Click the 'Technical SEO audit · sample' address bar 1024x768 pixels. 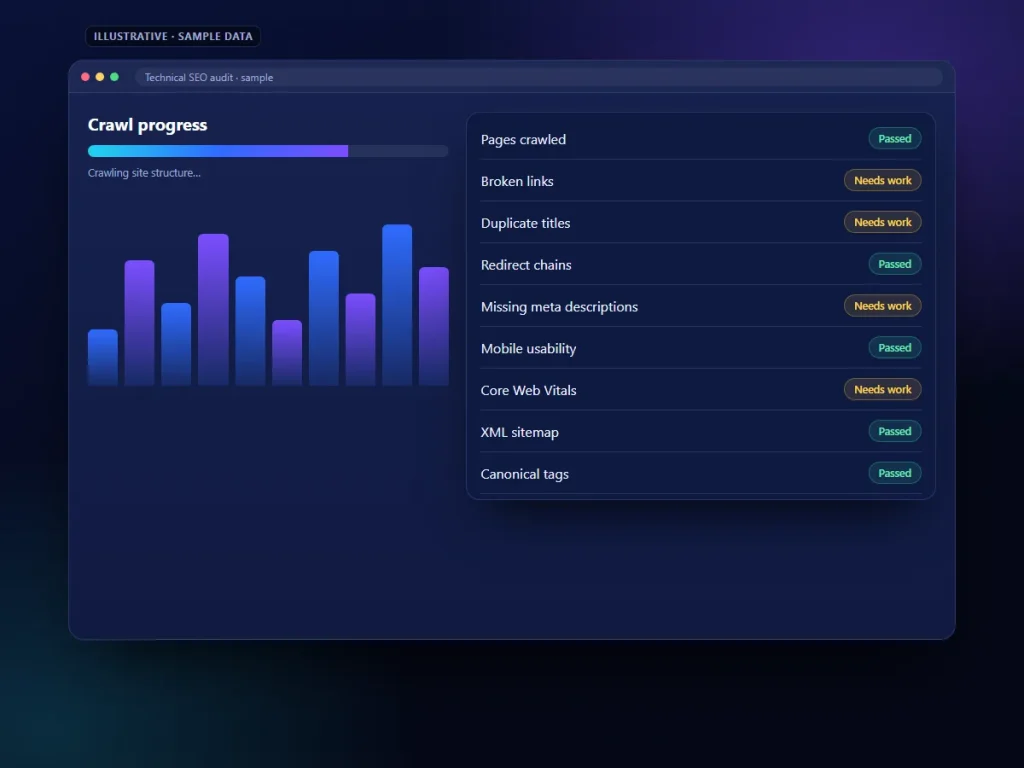tap(539, 77)
